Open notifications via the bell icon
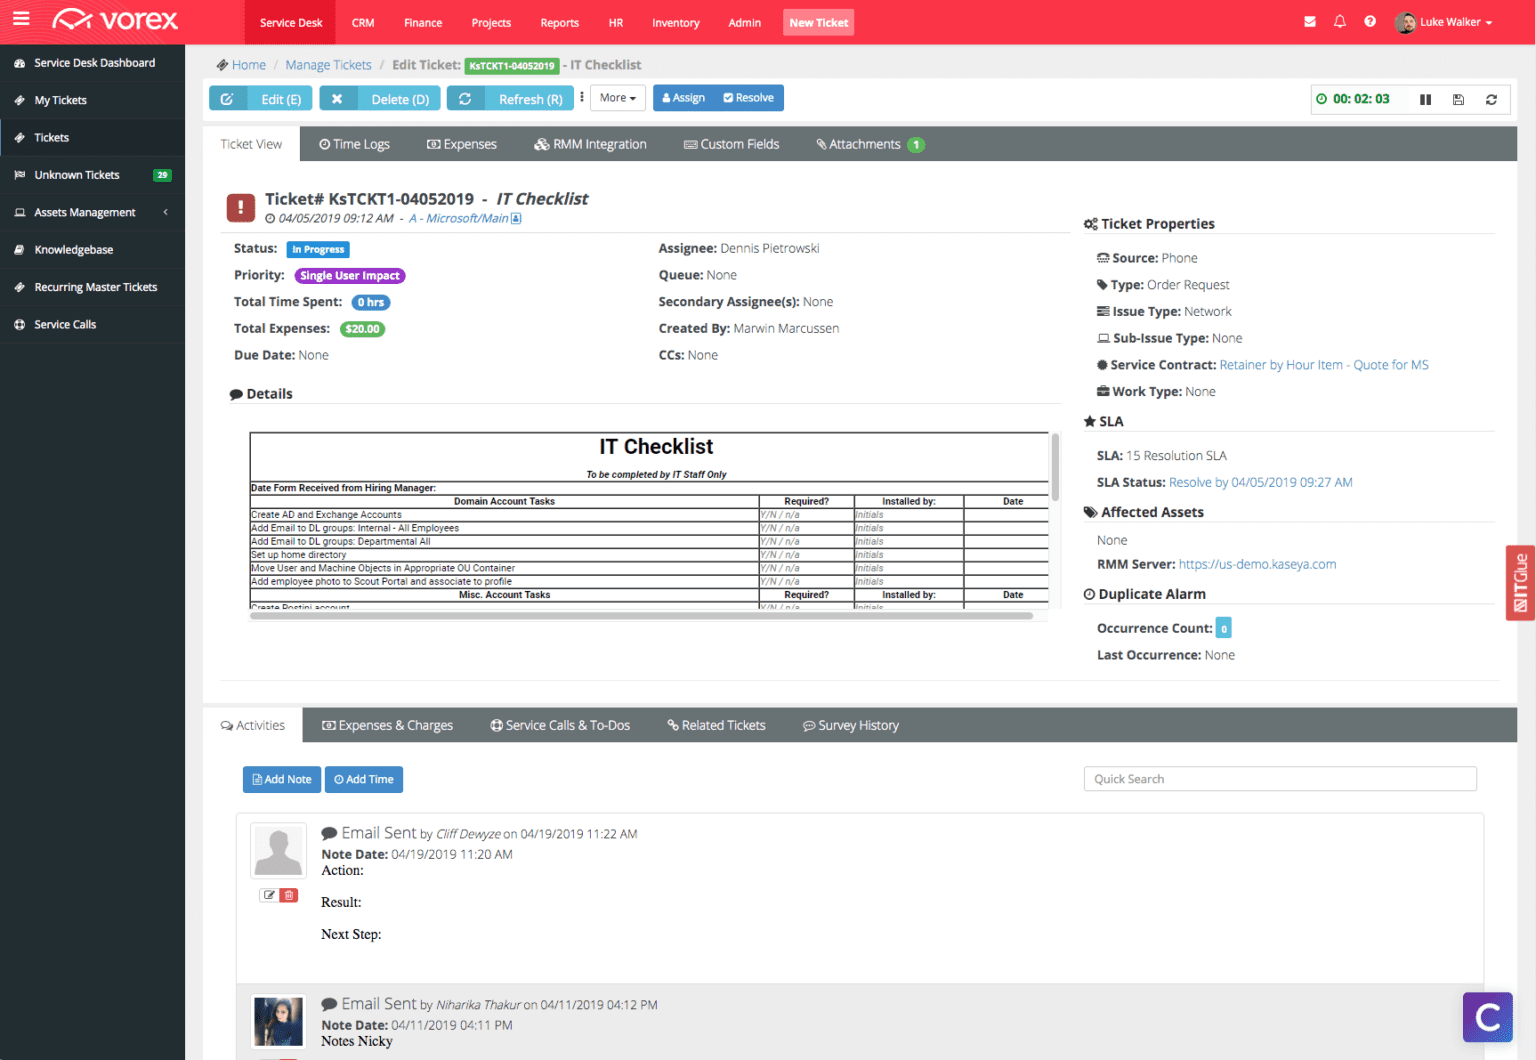Viewport: 1536px width, 1060px height. pyautogui.click(x=1339, y=21)
